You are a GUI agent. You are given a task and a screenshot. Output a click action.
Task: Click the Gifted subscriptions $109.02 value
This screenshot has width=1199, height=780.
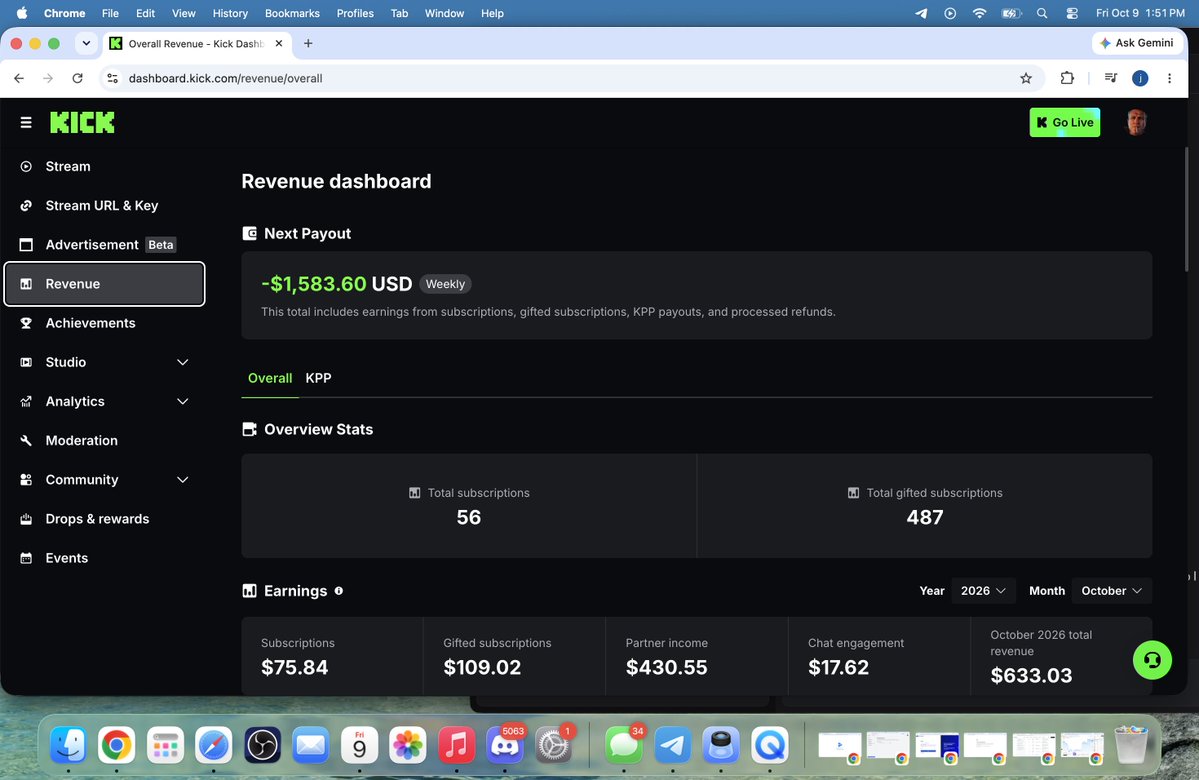pyautogui.click(x=482, y=667)
